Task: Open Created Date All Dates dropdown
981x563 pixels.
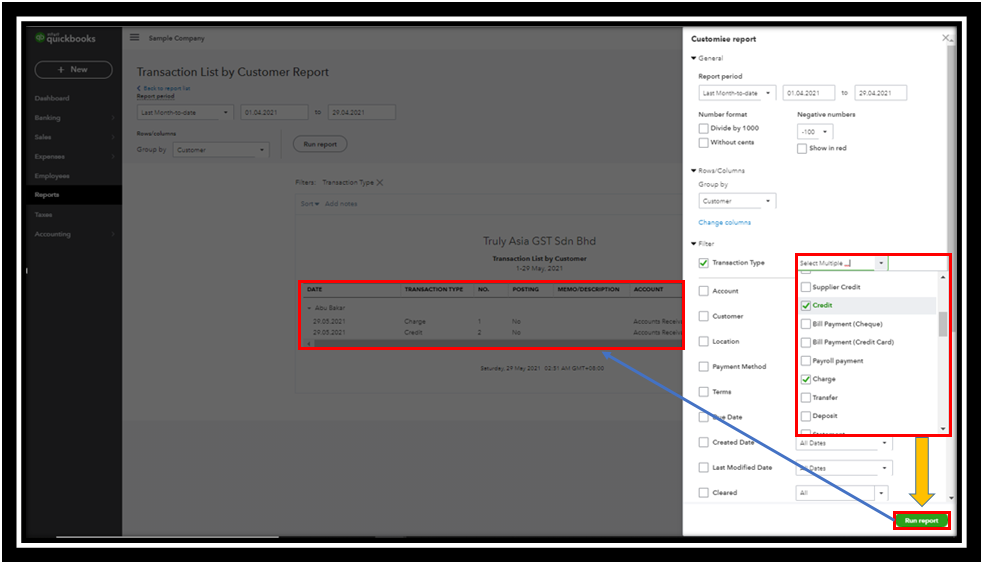Action: coord(843,443)
